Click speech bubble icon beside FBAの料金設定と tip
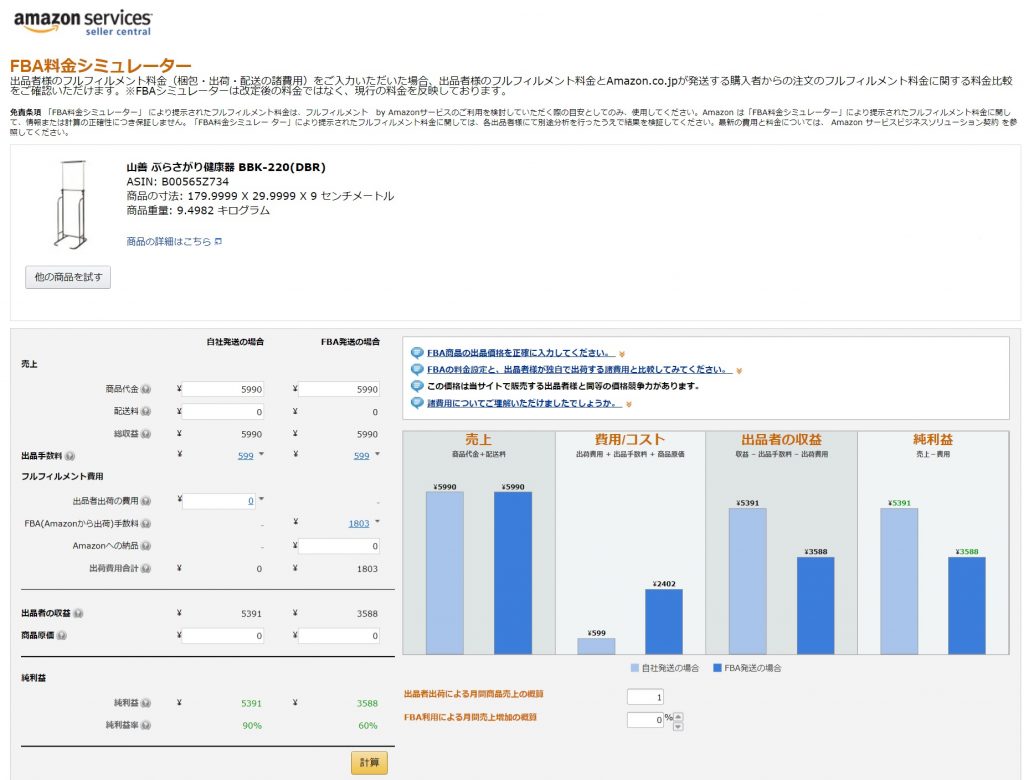 click(x=417, y=370)
